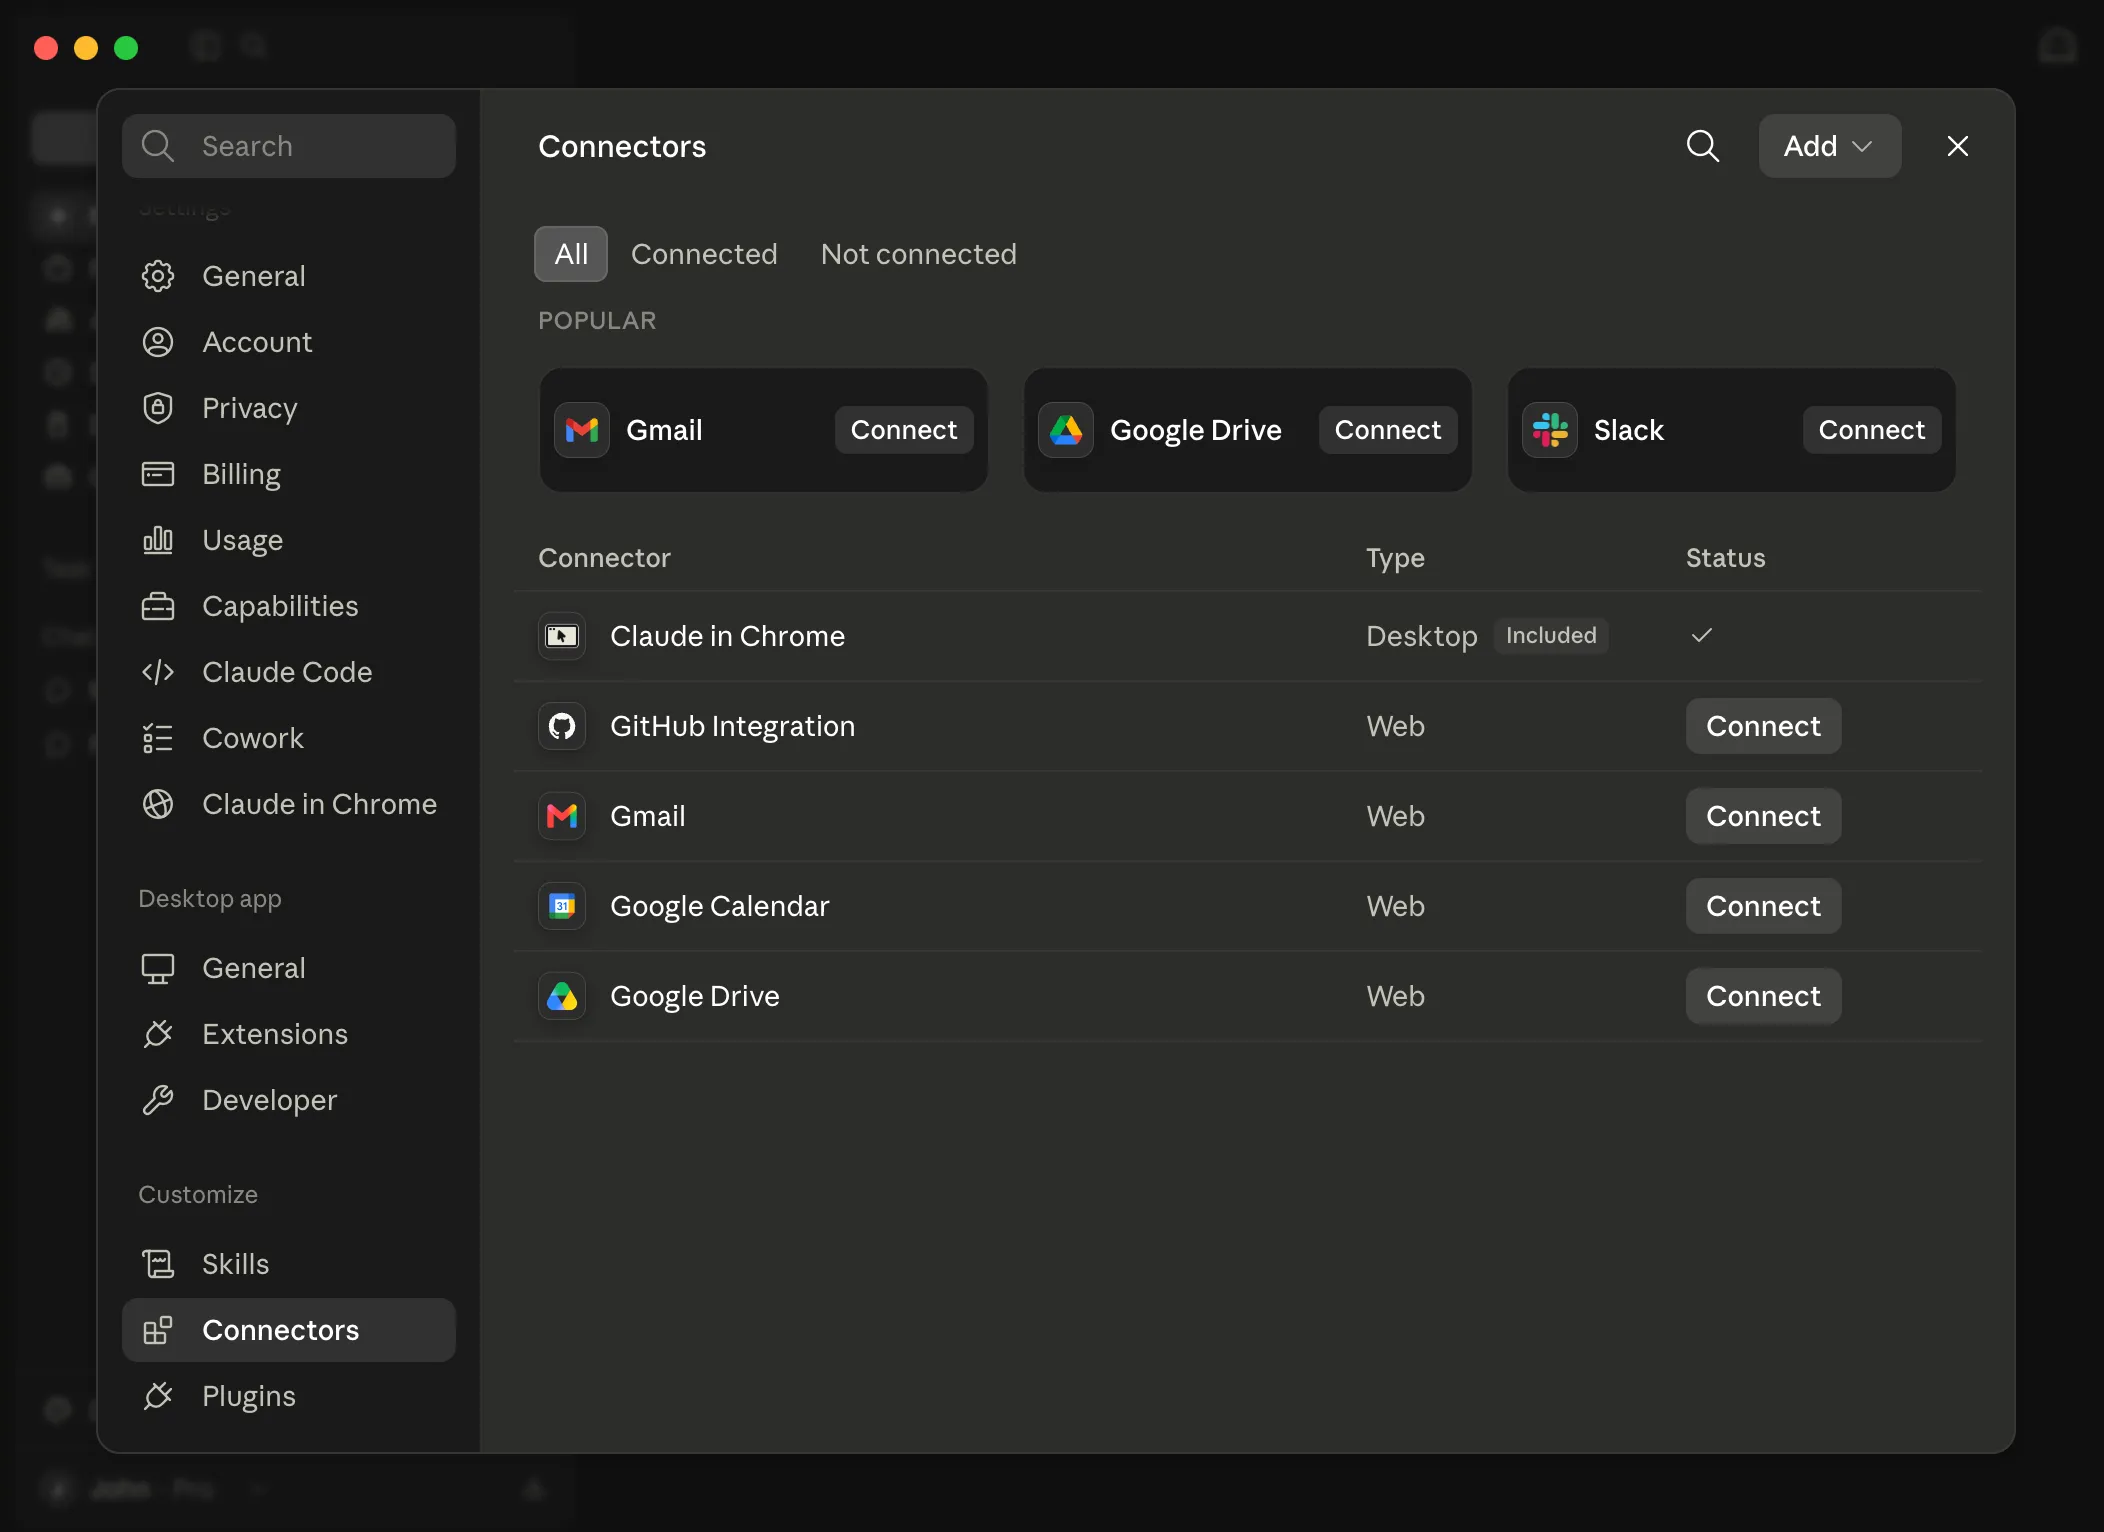Screen dimensions: 2104x1532
Task: Click the Type column header
Action: pos(1395,558)
